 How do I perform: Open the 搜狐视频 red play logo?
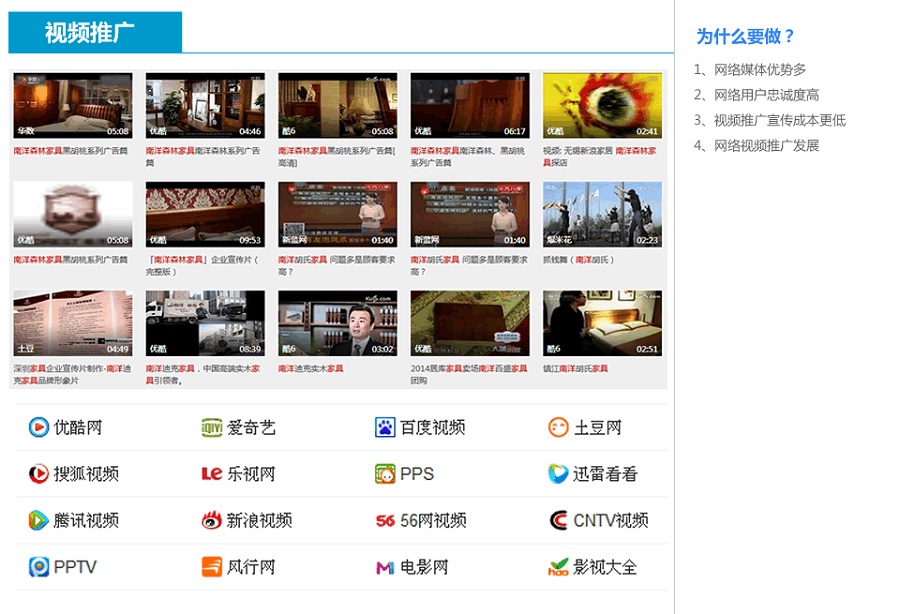tap(38, 474)
